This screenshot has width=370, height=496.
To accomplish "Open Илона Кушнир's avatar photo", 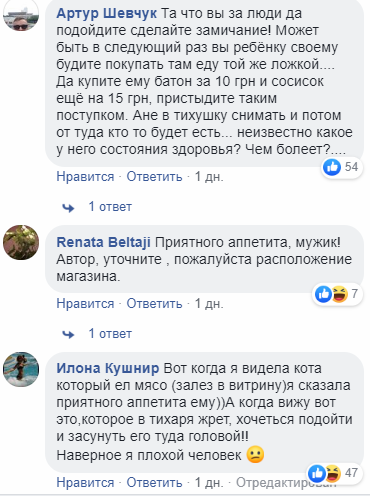I will (21, 369).
